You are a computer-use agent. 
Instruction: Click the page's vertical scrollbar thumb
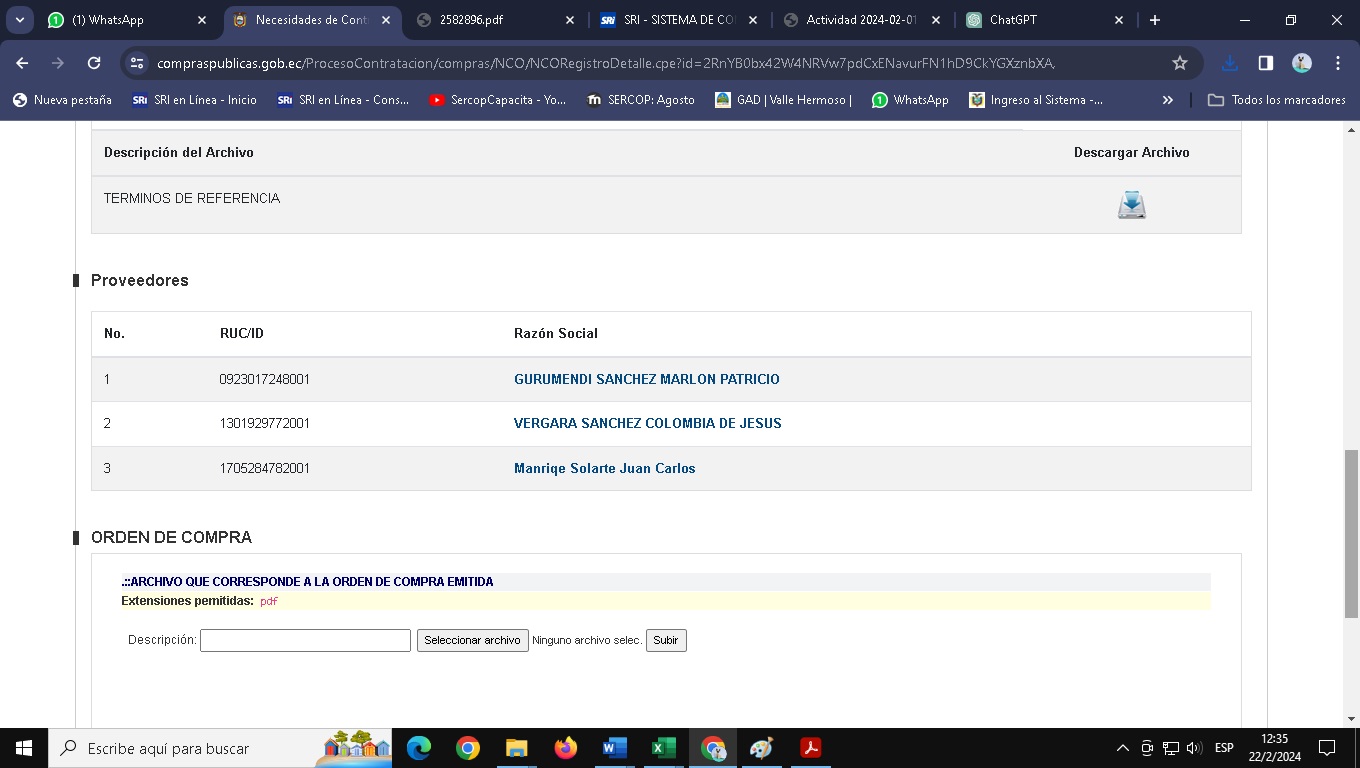(x=1351, y=533)
